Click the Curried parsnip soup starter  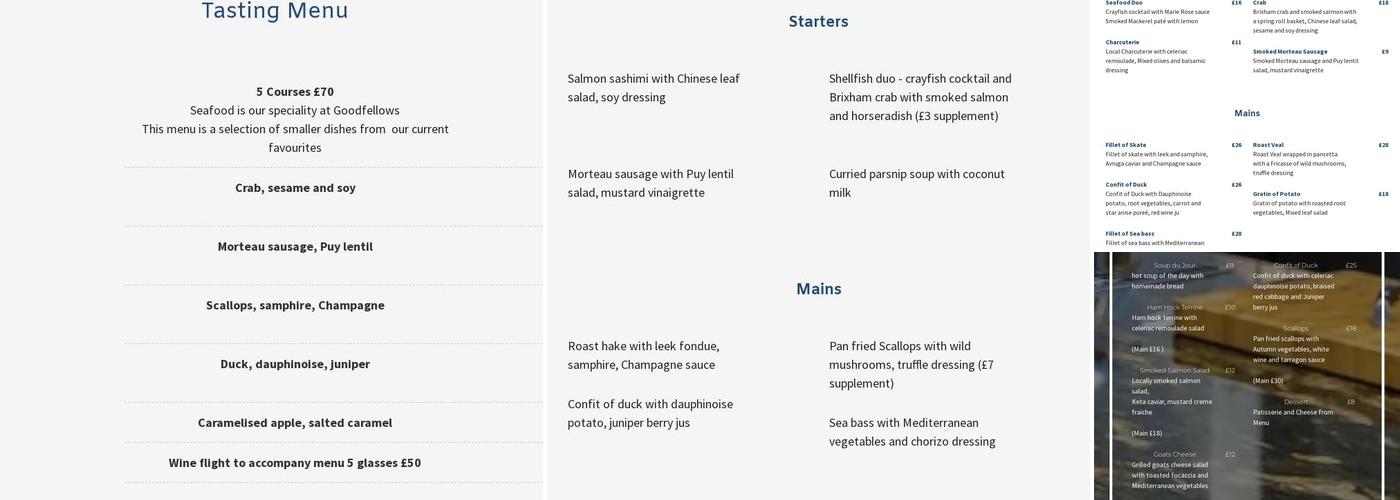917,183
